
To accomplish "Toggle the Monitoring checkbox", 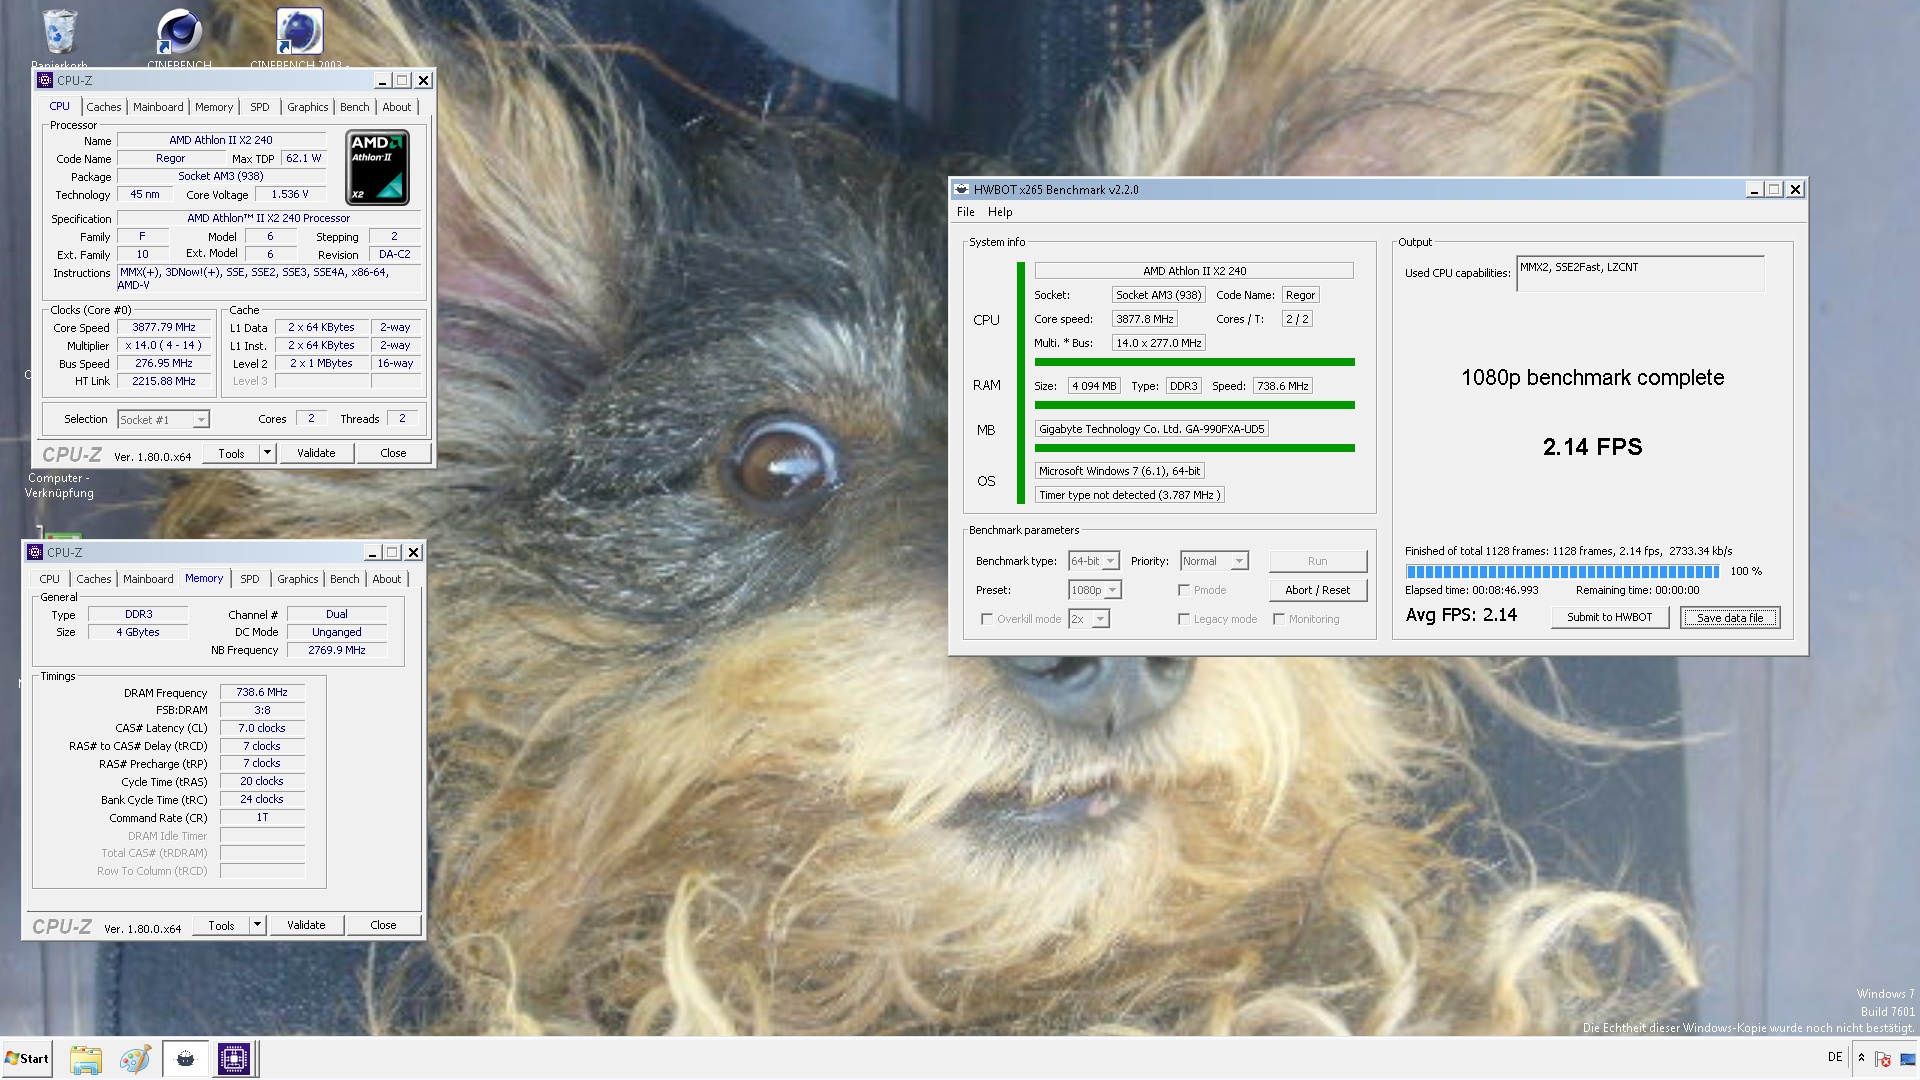I will pyautogui.click(x=1279, y=619).
